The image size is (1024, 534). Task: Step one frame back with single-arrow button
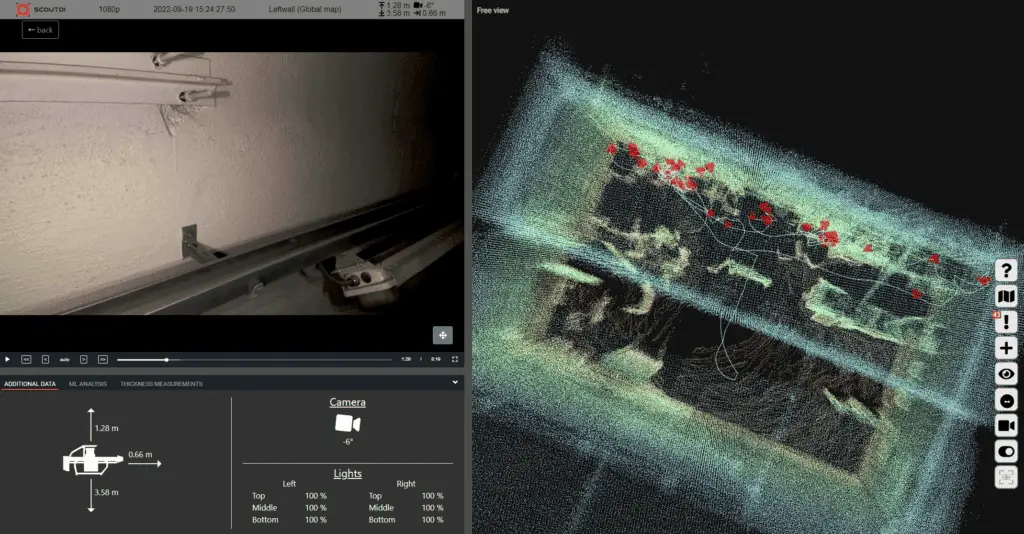tap(46, 359)
